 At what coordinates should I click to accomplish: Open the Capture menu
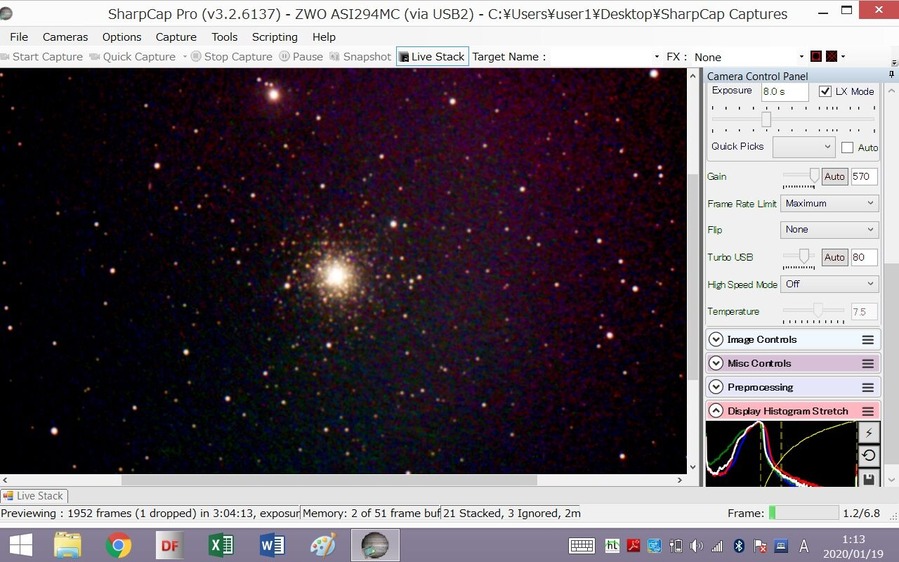point(176,37)
